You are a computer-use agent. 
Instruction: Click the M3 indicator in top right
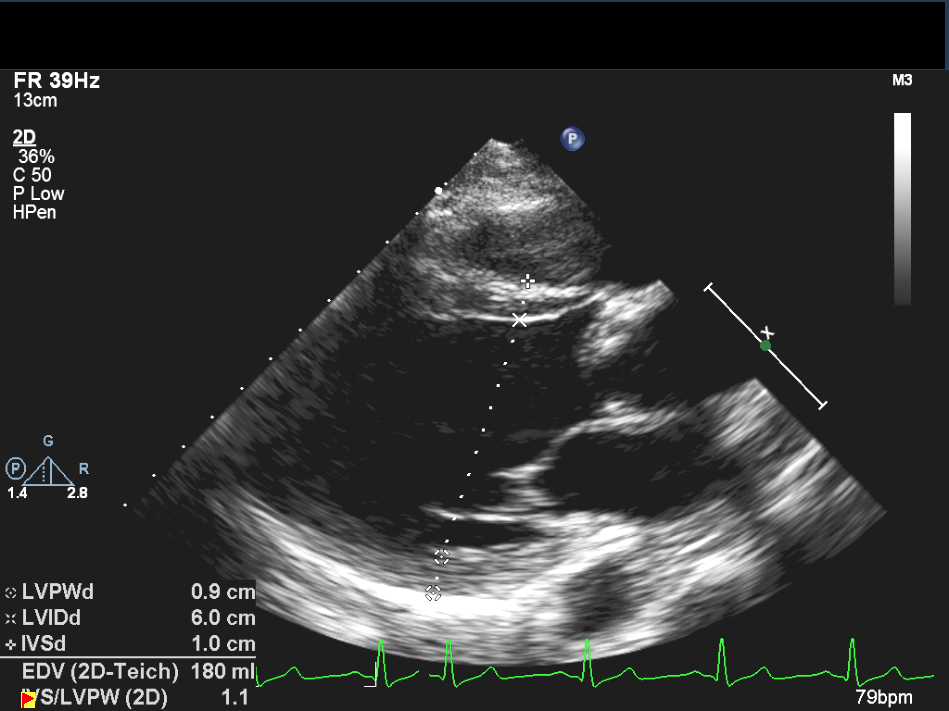pyautogui.click(x=902, y=80)
